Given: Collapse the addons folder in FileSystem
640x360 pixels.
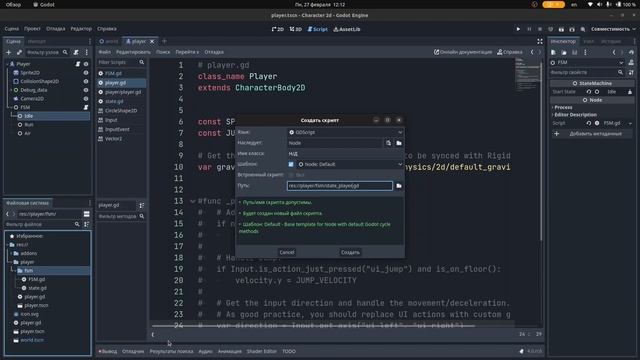Looking at the screenshot, I should pos(11,253).
